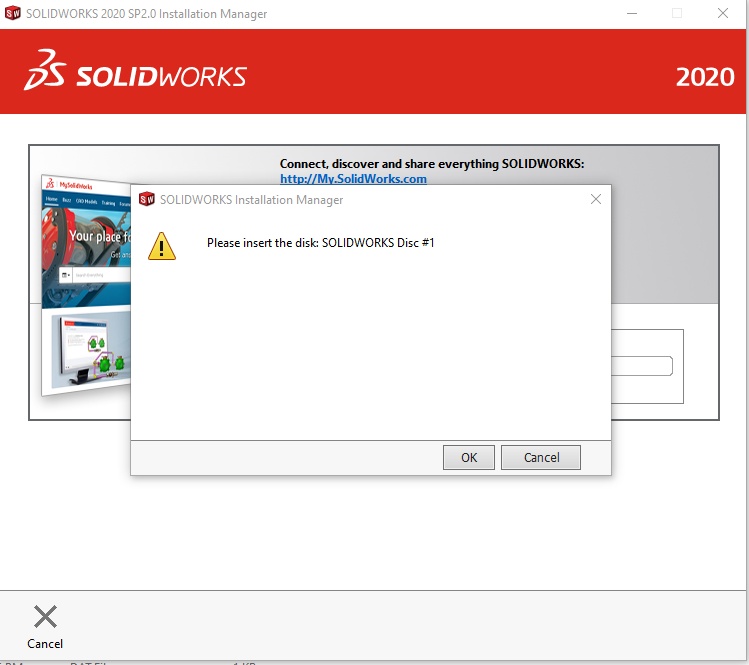749x665 pixels.
Task: Click the 'Please insert the disk' message text
Action: coord(321,243)
